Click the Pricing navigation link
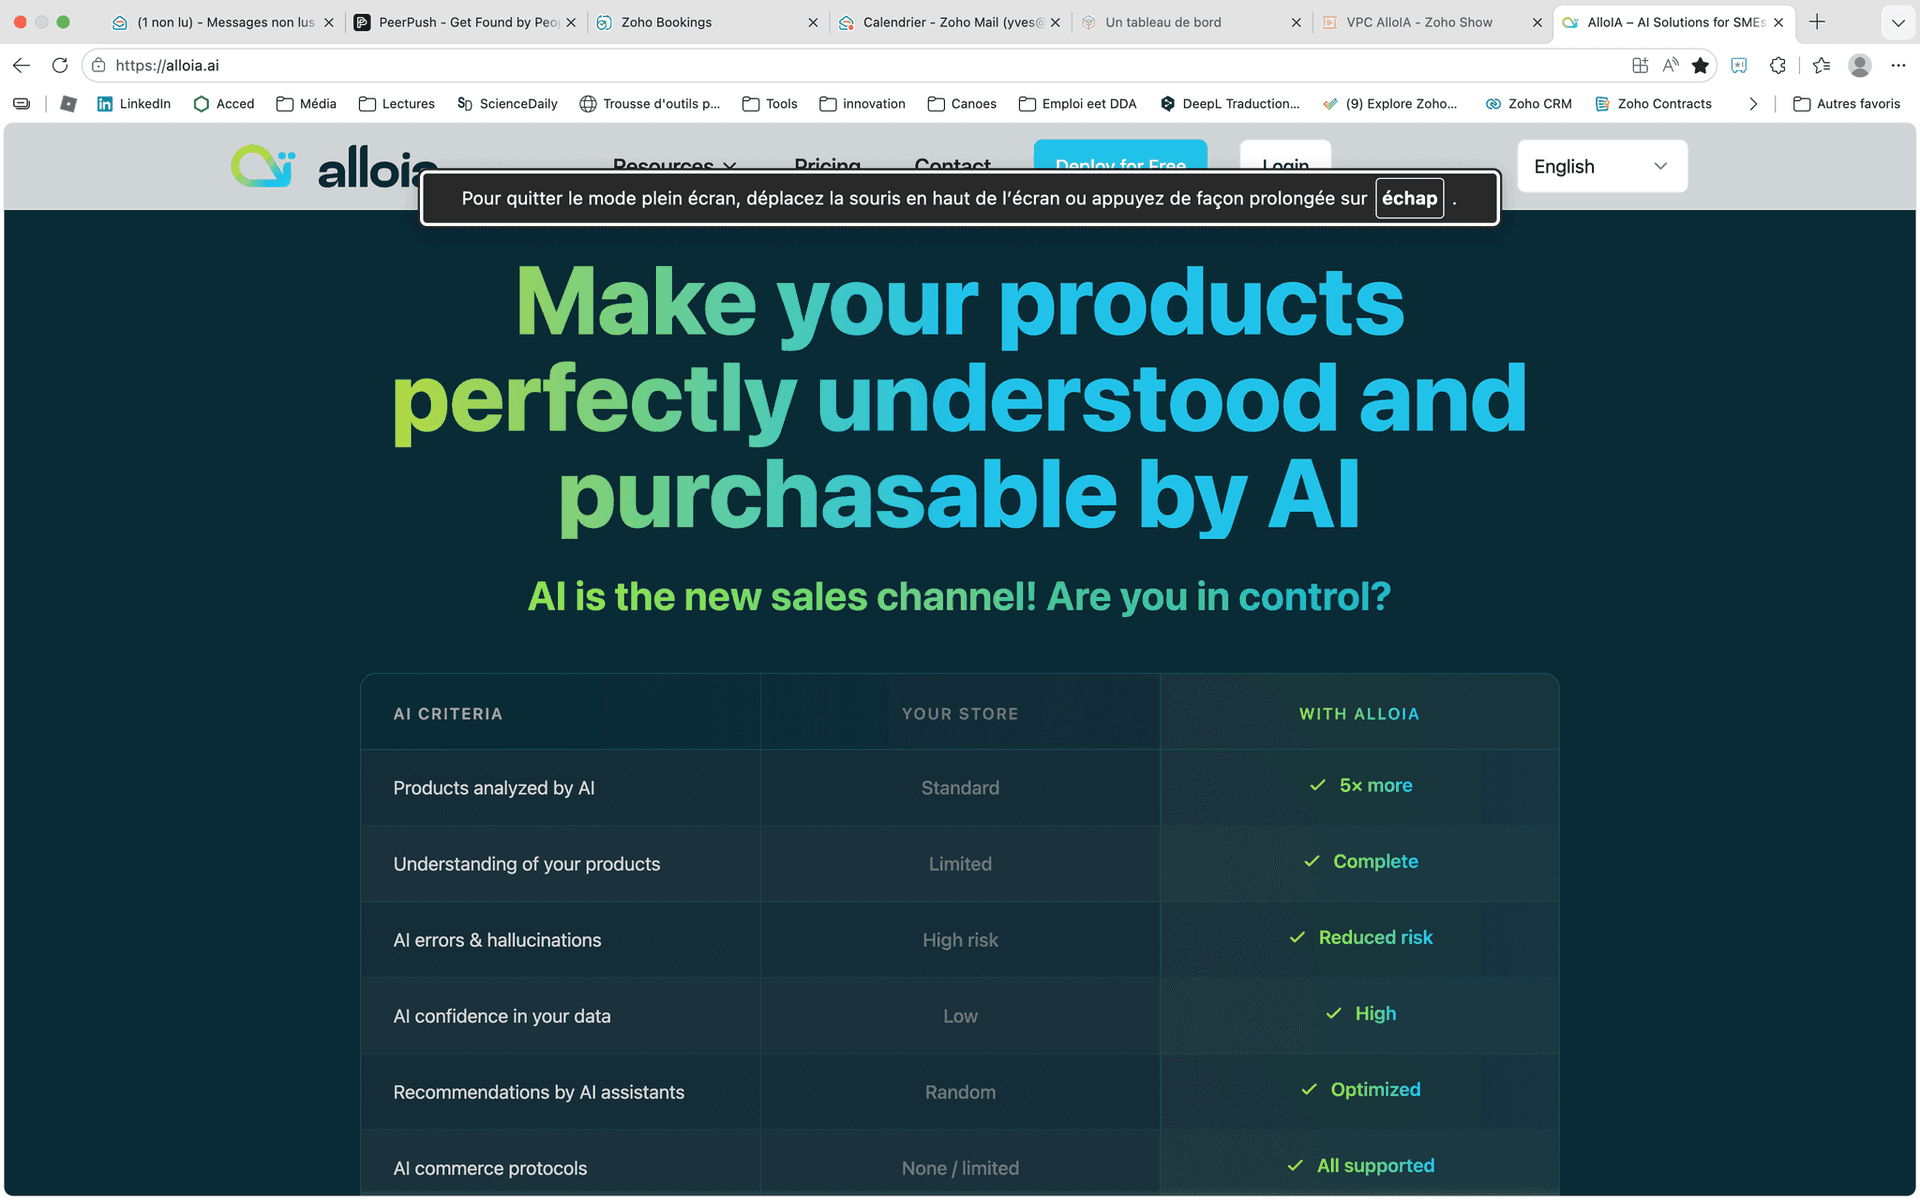 [x=827, y=166]
